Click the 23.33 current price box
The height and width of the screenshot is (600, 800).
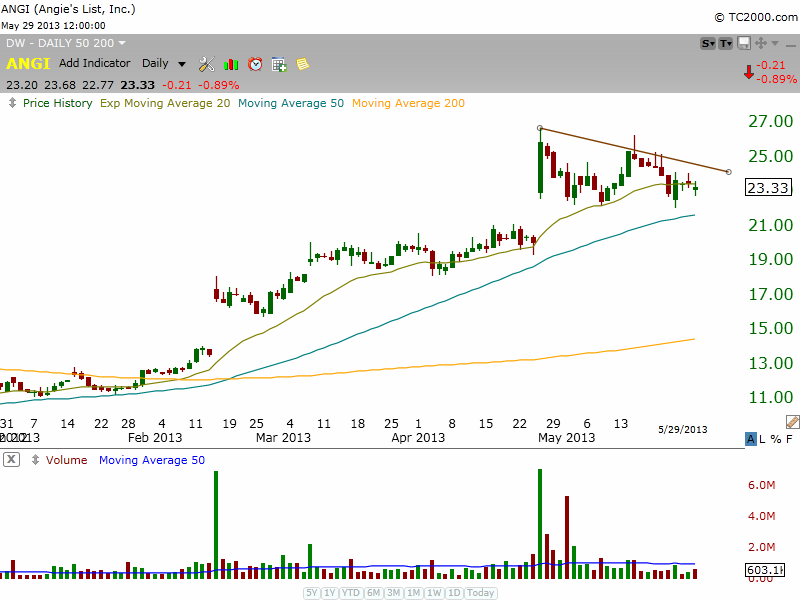coord(768,188)
